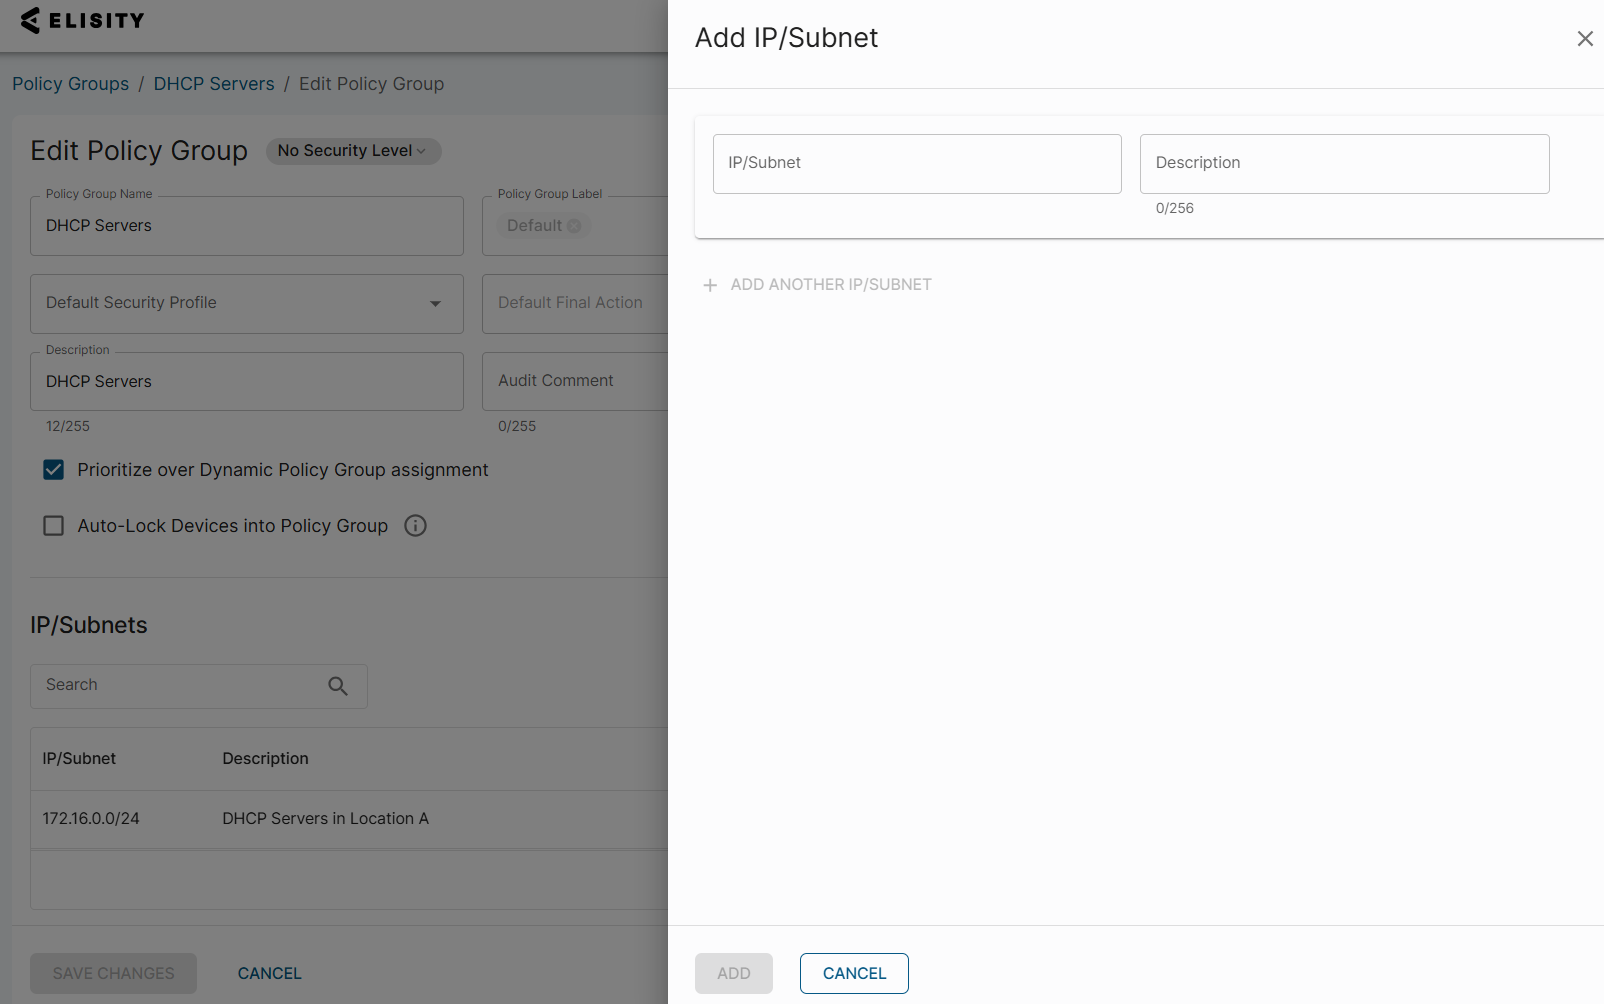Click the Elisity logo icon
The width and height of the screenshot is (1604, 1004).
31,20
